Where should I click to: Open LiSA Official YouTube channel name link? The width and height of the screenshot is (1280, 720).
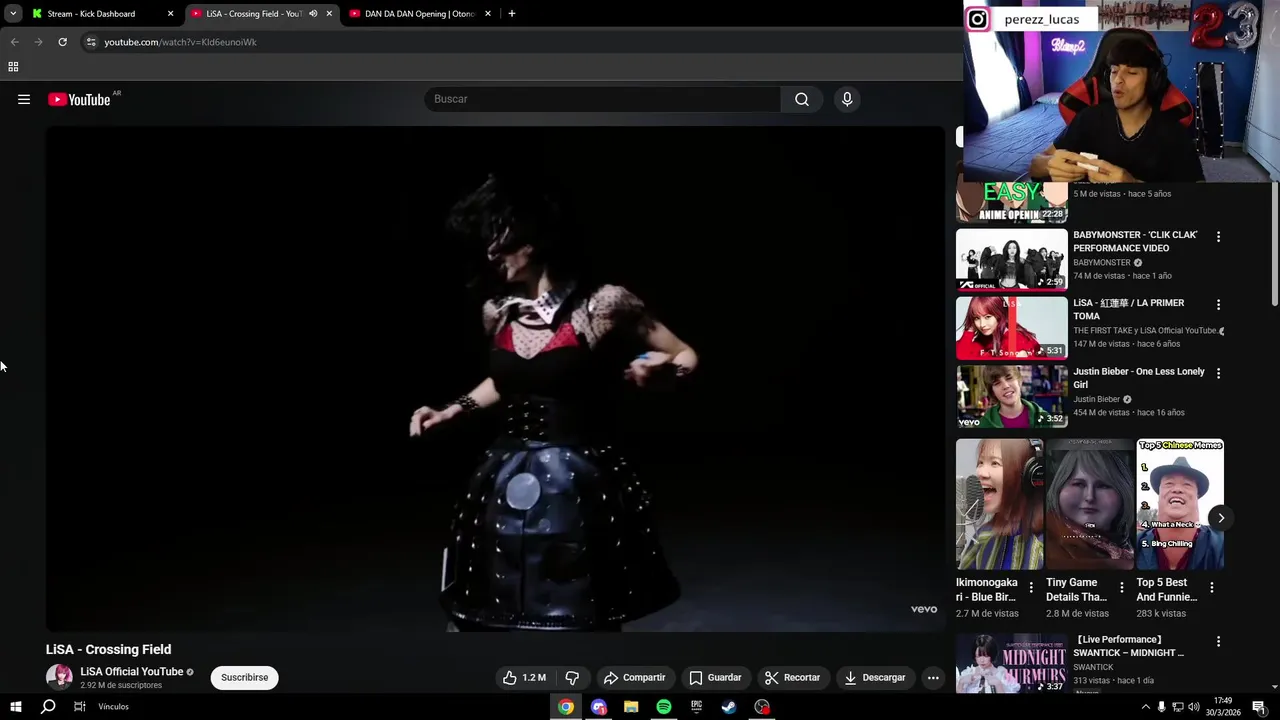pos(132,672)
